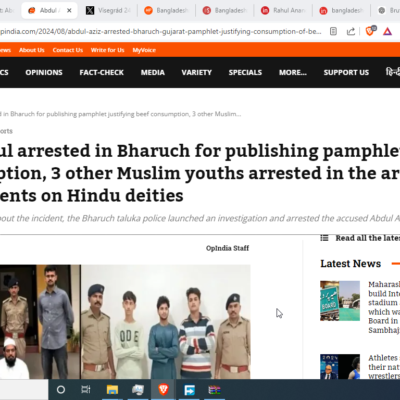Click the italic article summary text
The width and height of the screenshot is (400, 400).
[x=200, y=218]
